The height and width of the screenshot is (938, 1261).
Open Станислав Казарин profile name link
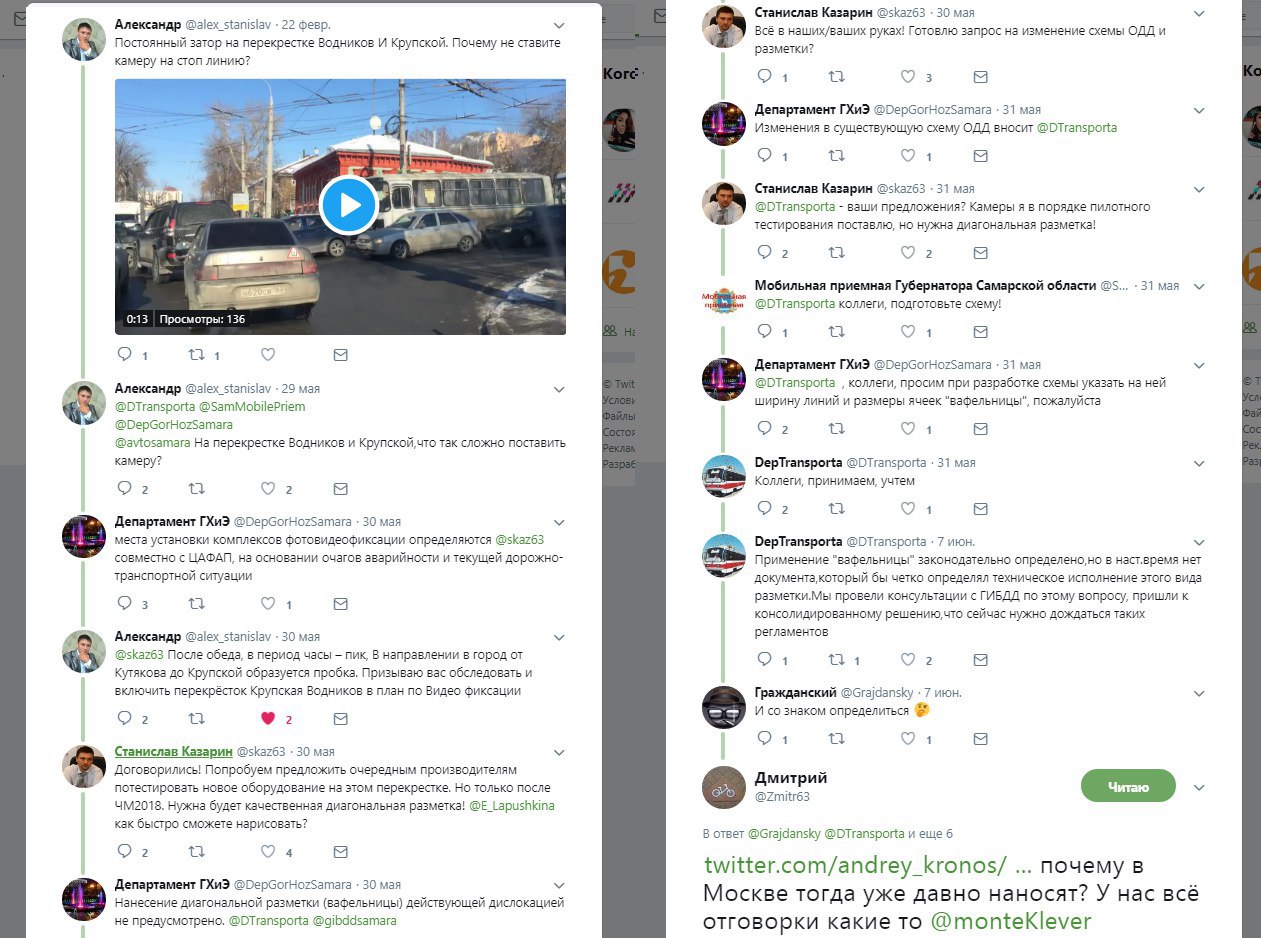pyautogui.click(x=174, y=751)
